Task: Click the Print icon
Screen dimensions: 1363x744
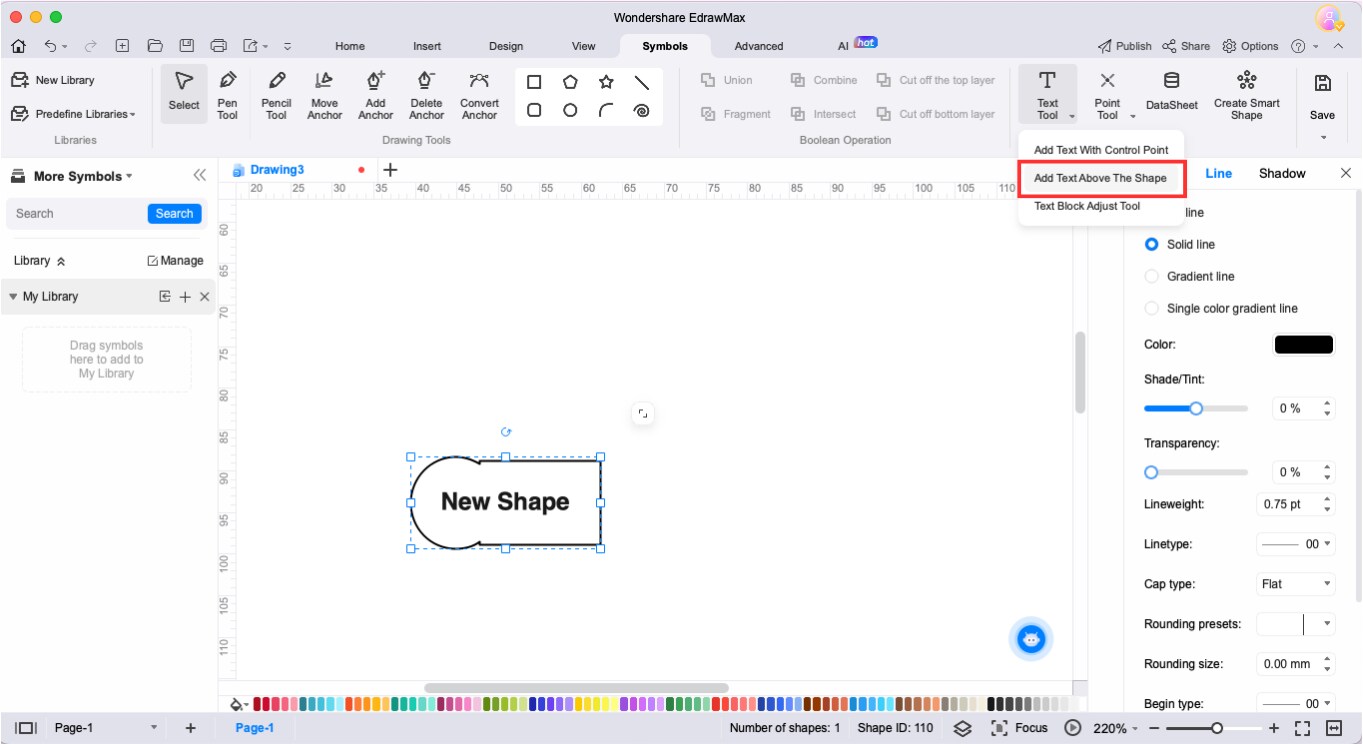Action: (219, 46)
